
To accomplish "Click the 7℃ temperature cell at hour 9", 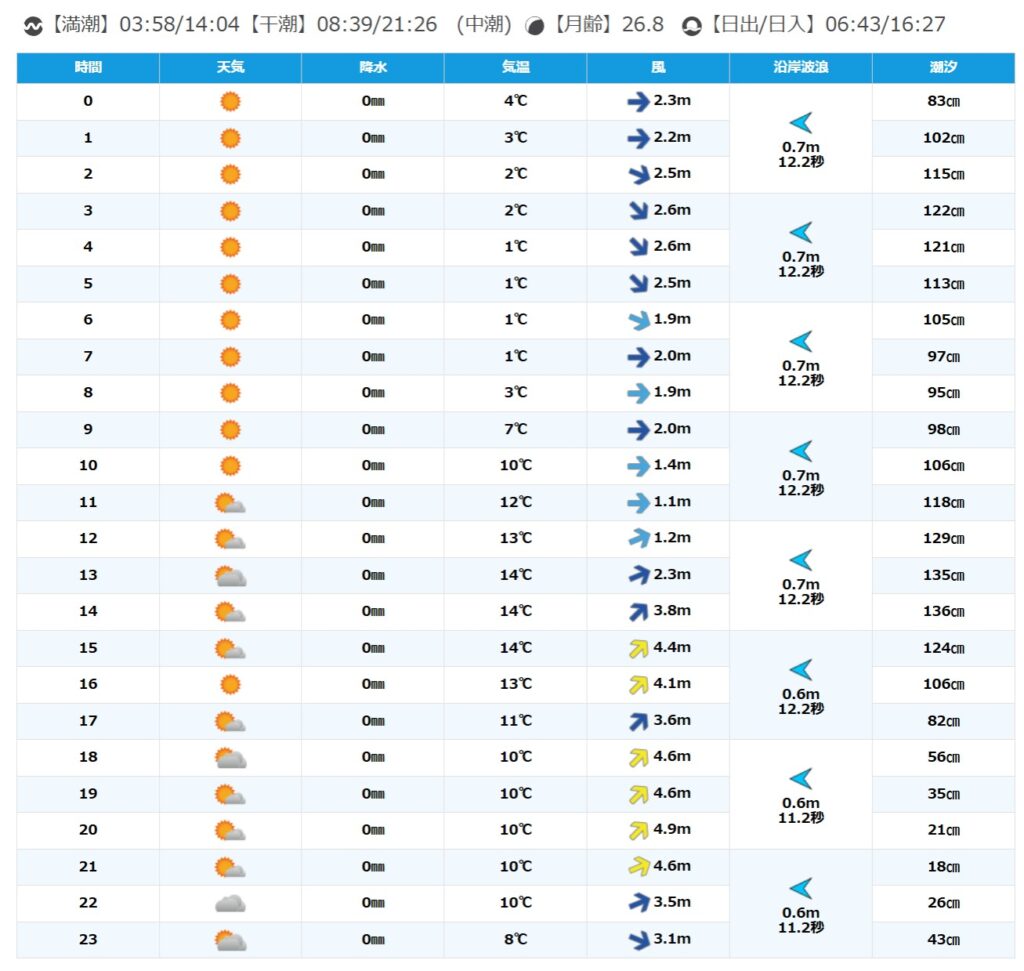I will point(515,430).
